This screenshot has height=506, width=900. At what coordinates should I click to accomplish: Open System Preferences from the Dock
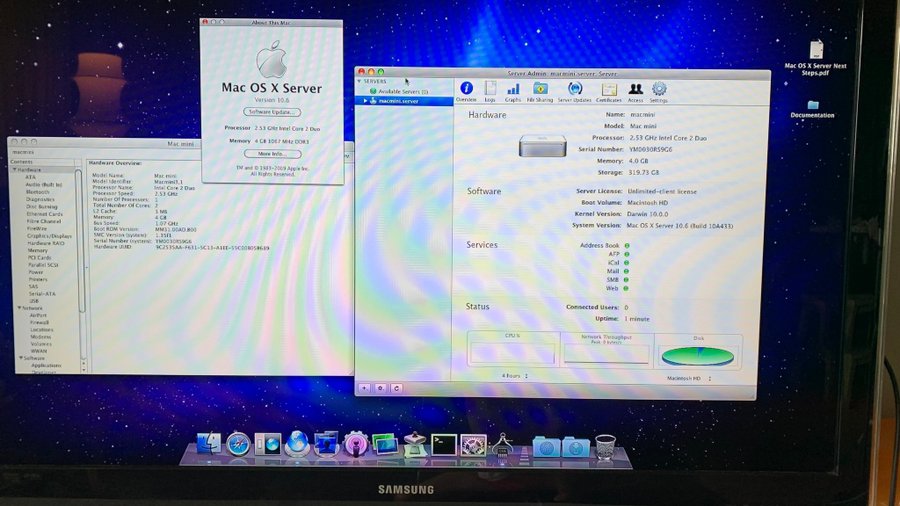pos(474,445)
